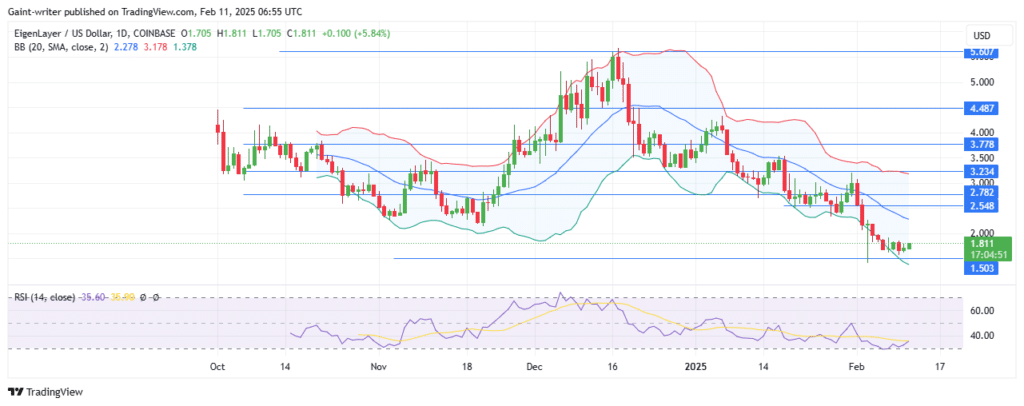Image resolution: width=1024 pixels, height=406 pixels.
Task: Click the 3.778 price level label
Action: point(980,144)
